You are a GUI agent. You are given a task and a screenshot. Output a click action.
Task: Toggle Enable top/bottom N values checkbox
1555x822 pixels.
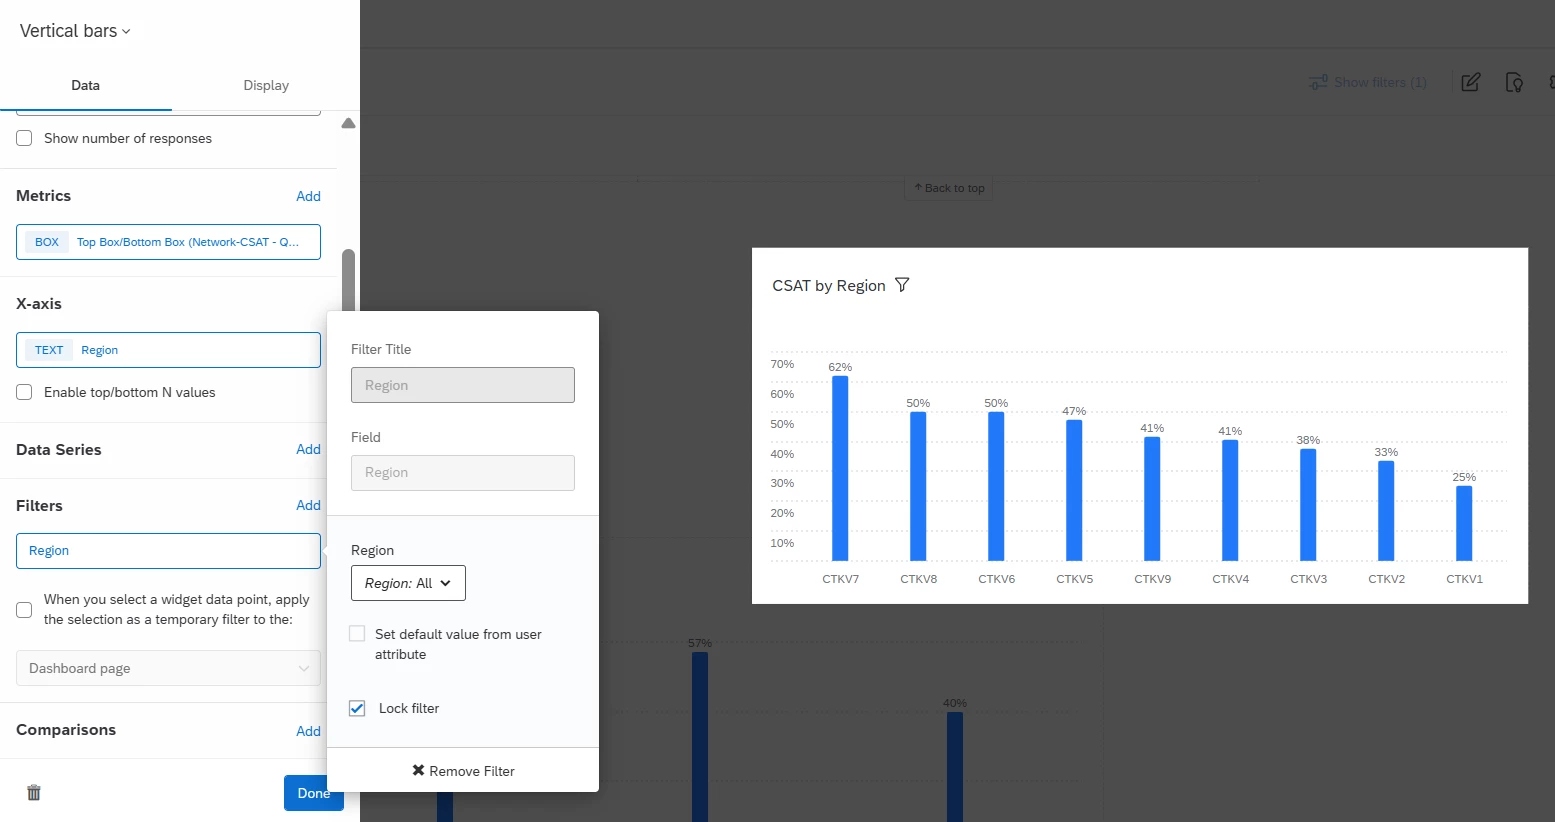point(24,392)
